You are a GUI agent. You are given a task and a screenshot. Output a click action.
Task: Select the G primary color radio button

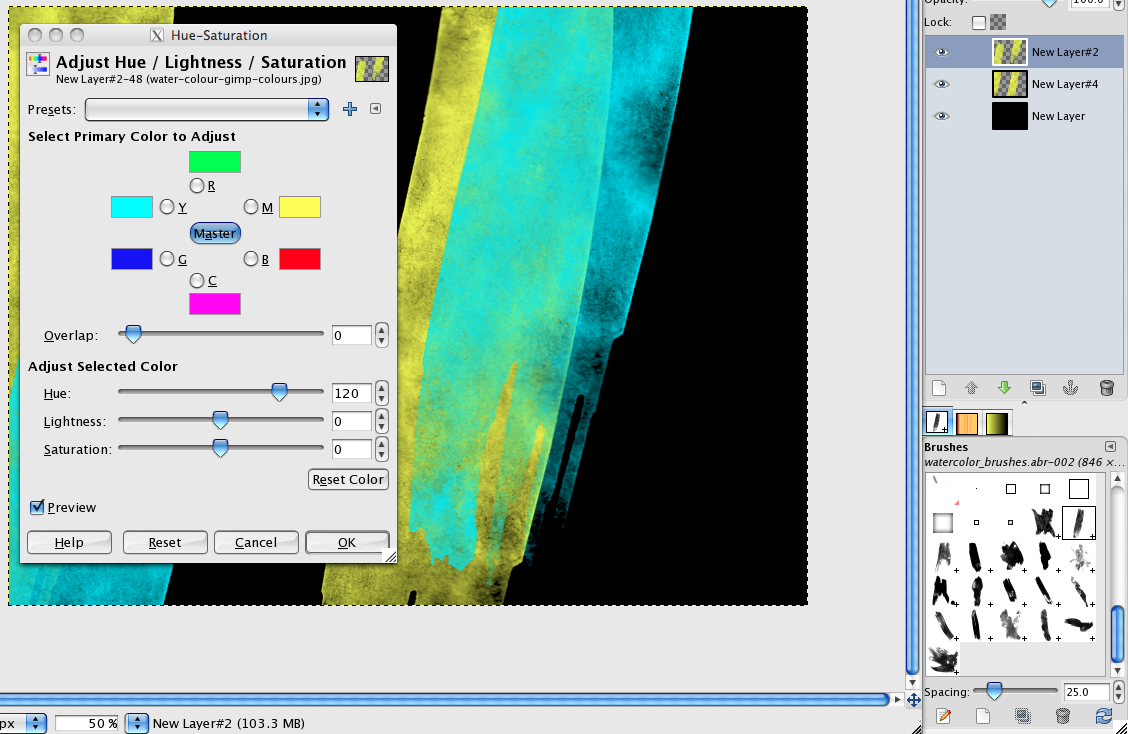(x=167, y=259)
